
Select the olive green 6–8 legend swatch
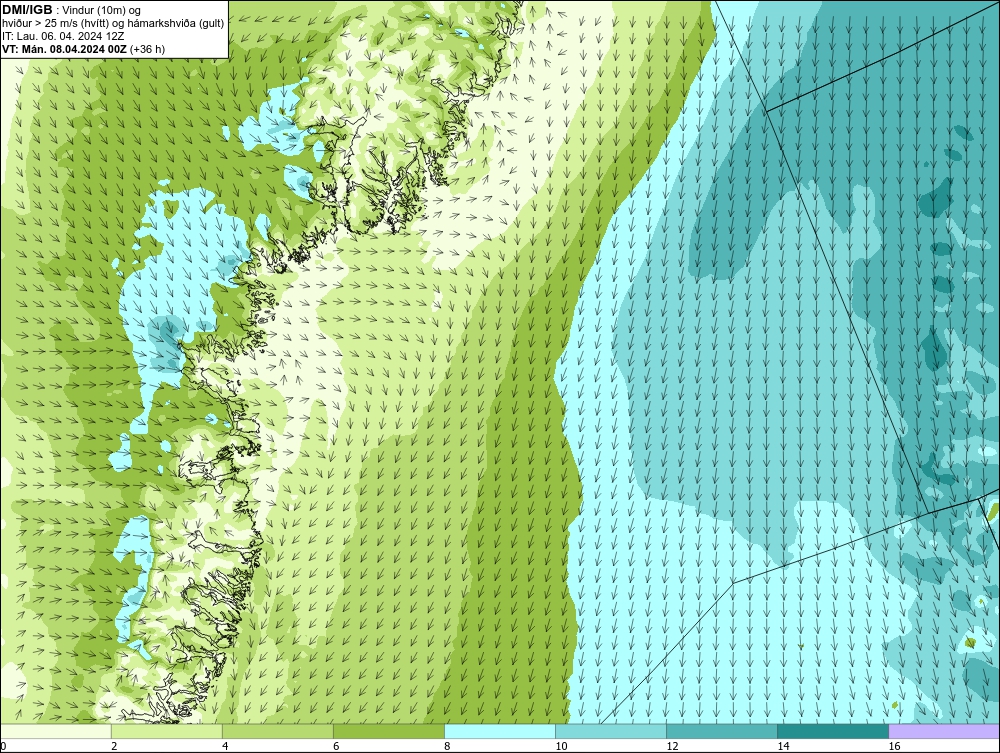[388, 731]
